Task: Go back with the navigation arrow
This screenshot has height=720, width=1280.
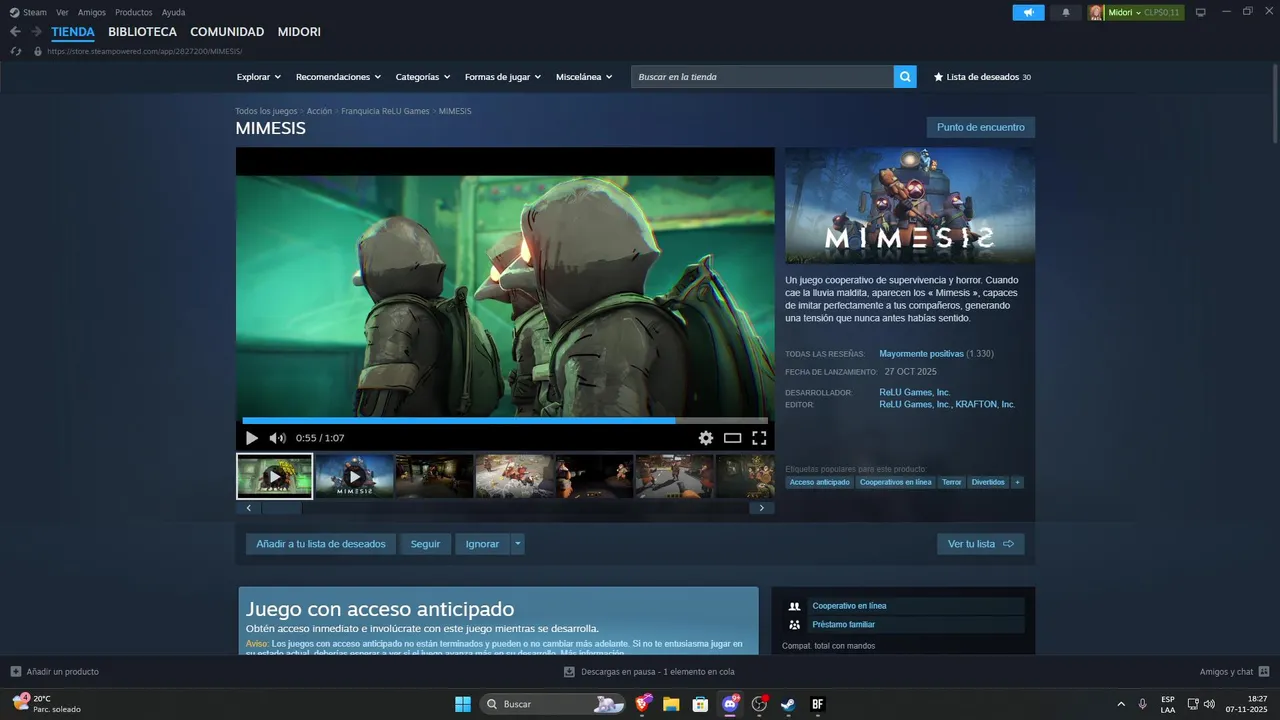Action: point(15,32)
